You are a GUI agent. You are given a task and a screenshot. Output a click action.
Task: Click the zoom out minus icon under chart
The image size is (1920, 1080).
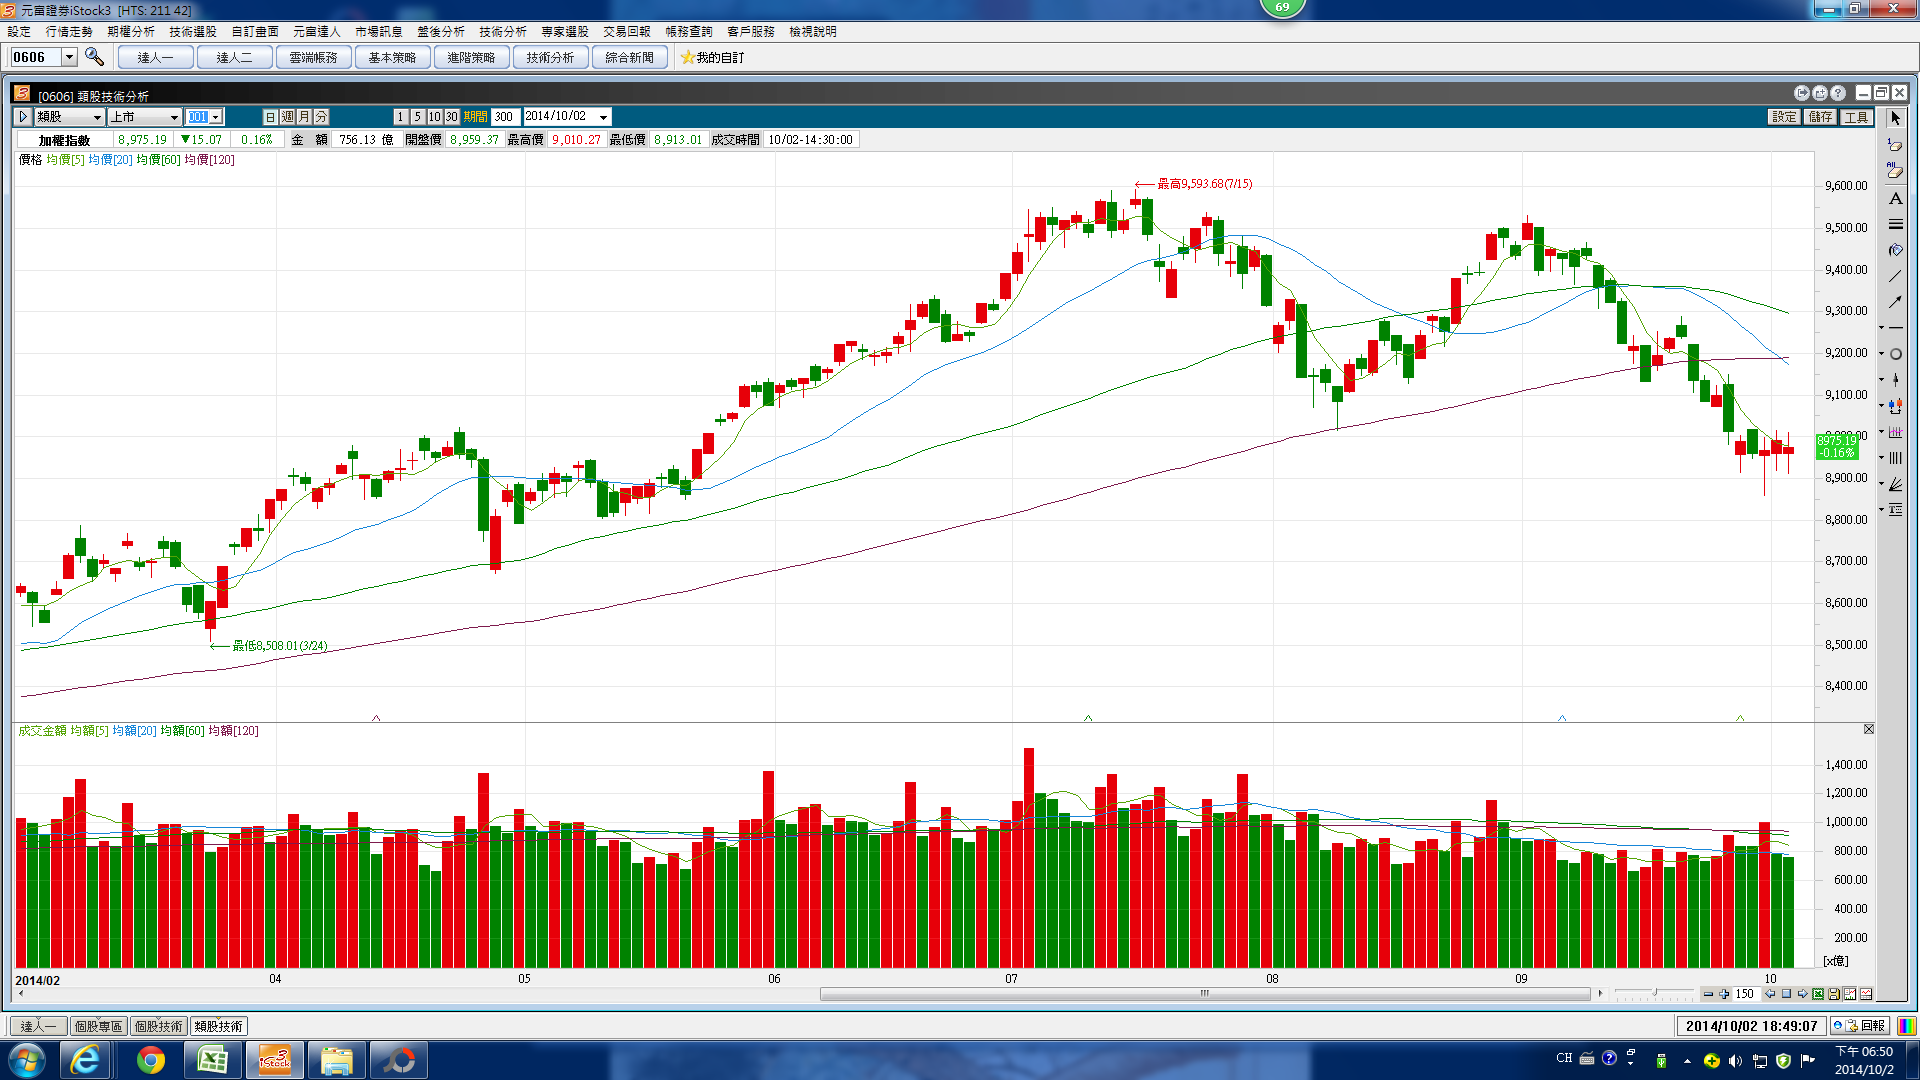[1708, 994]
